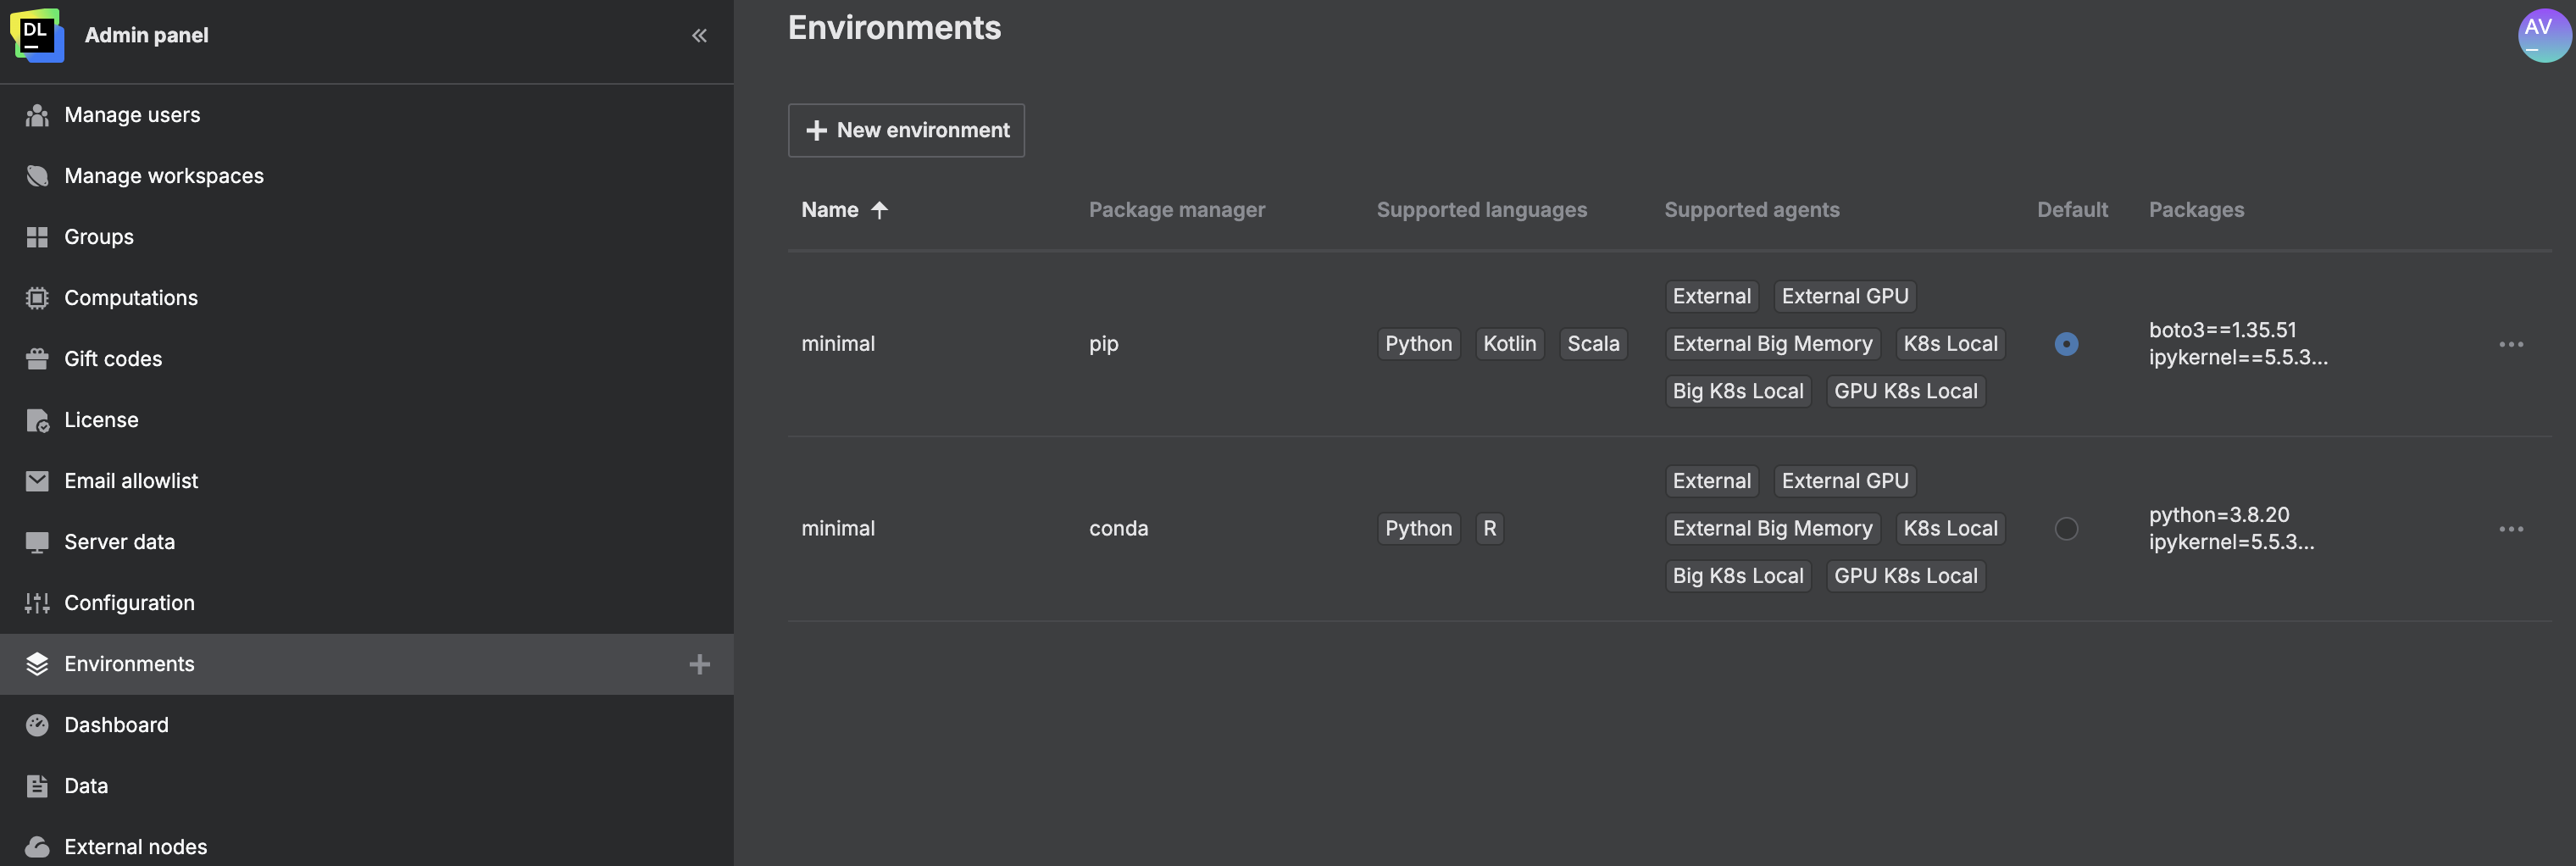Image resolution: width=2576 pixels, height=866 pixels.
Task: Click the AV user avatar
Action: coord(2545,35)
